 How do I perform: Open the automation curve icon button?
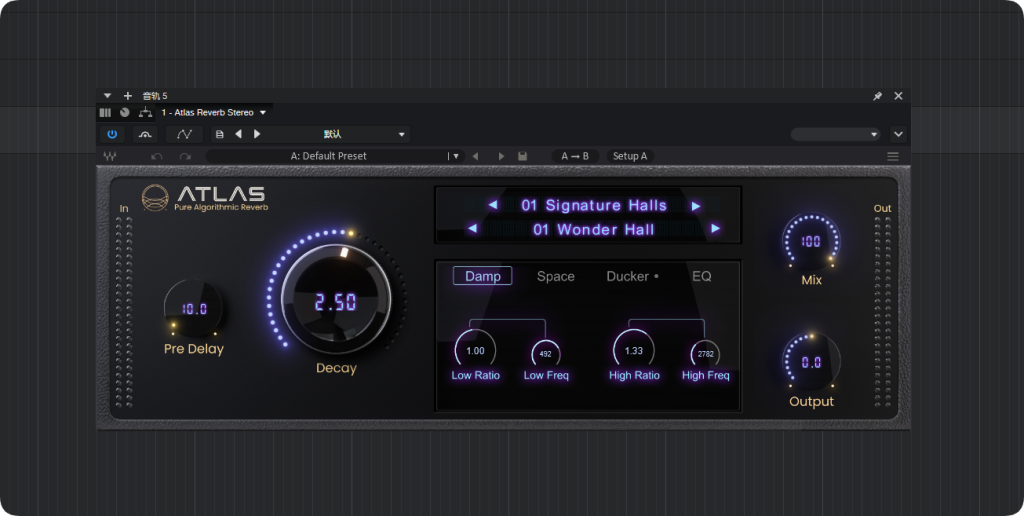pos(184,134)
